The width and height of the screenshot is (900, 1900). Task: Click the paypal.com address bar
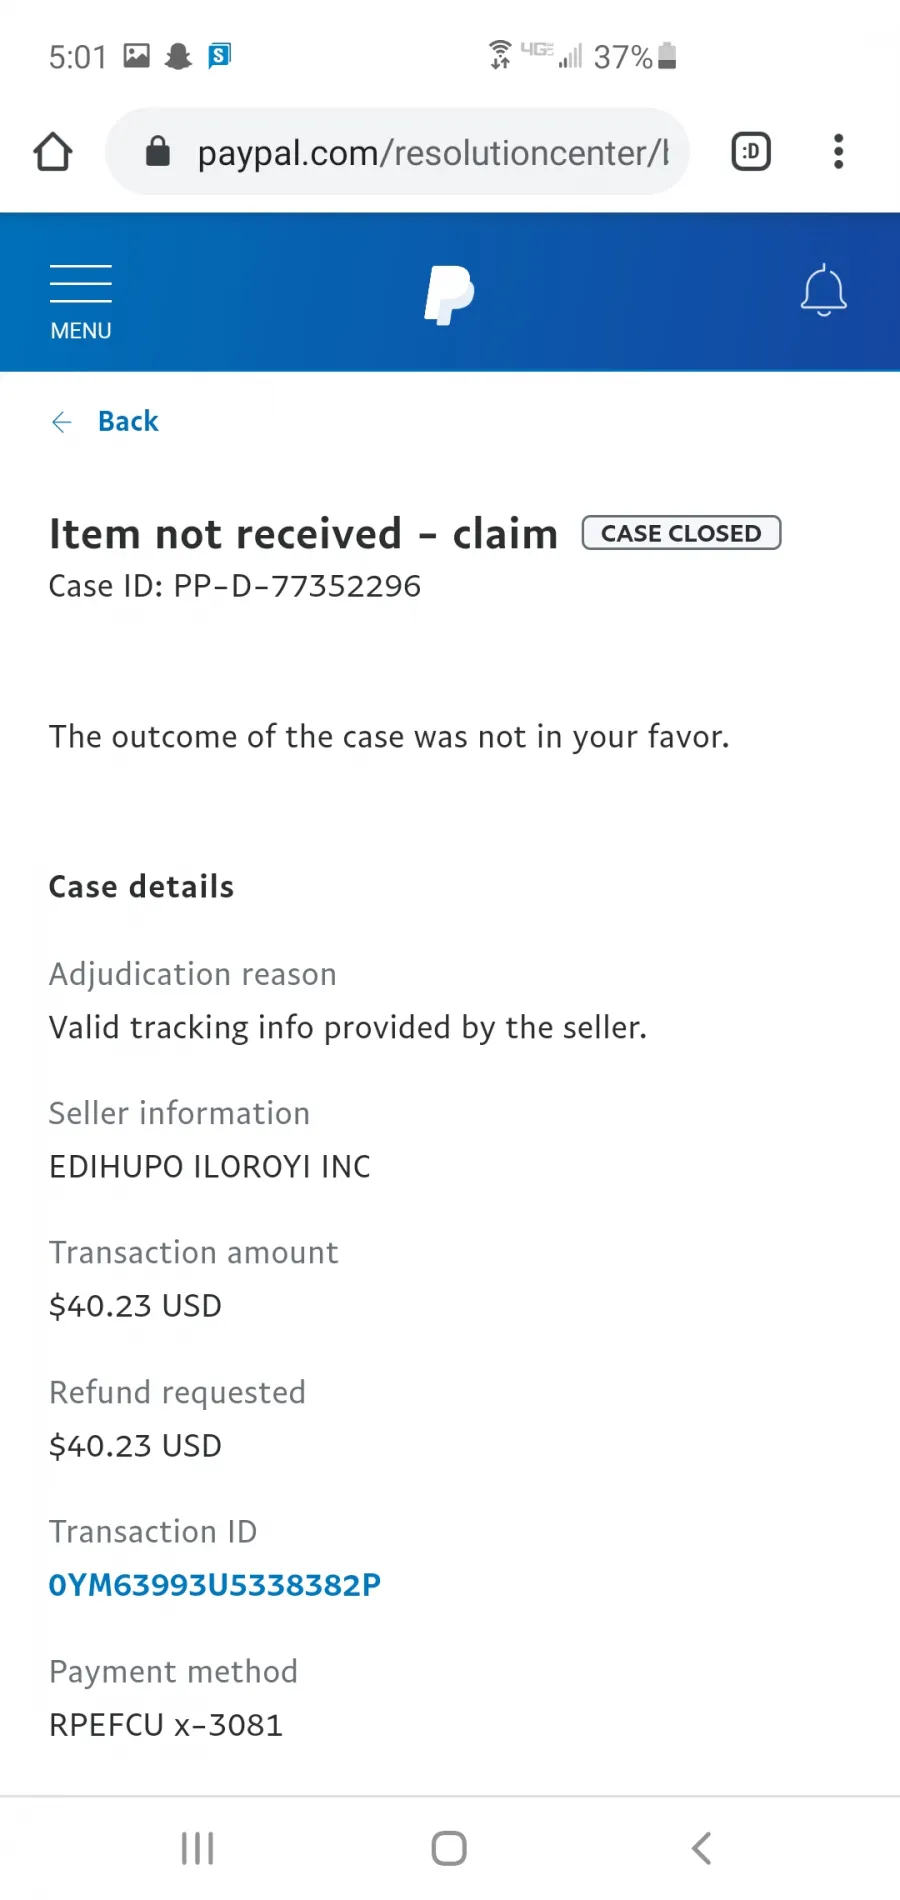click(397, 152)
